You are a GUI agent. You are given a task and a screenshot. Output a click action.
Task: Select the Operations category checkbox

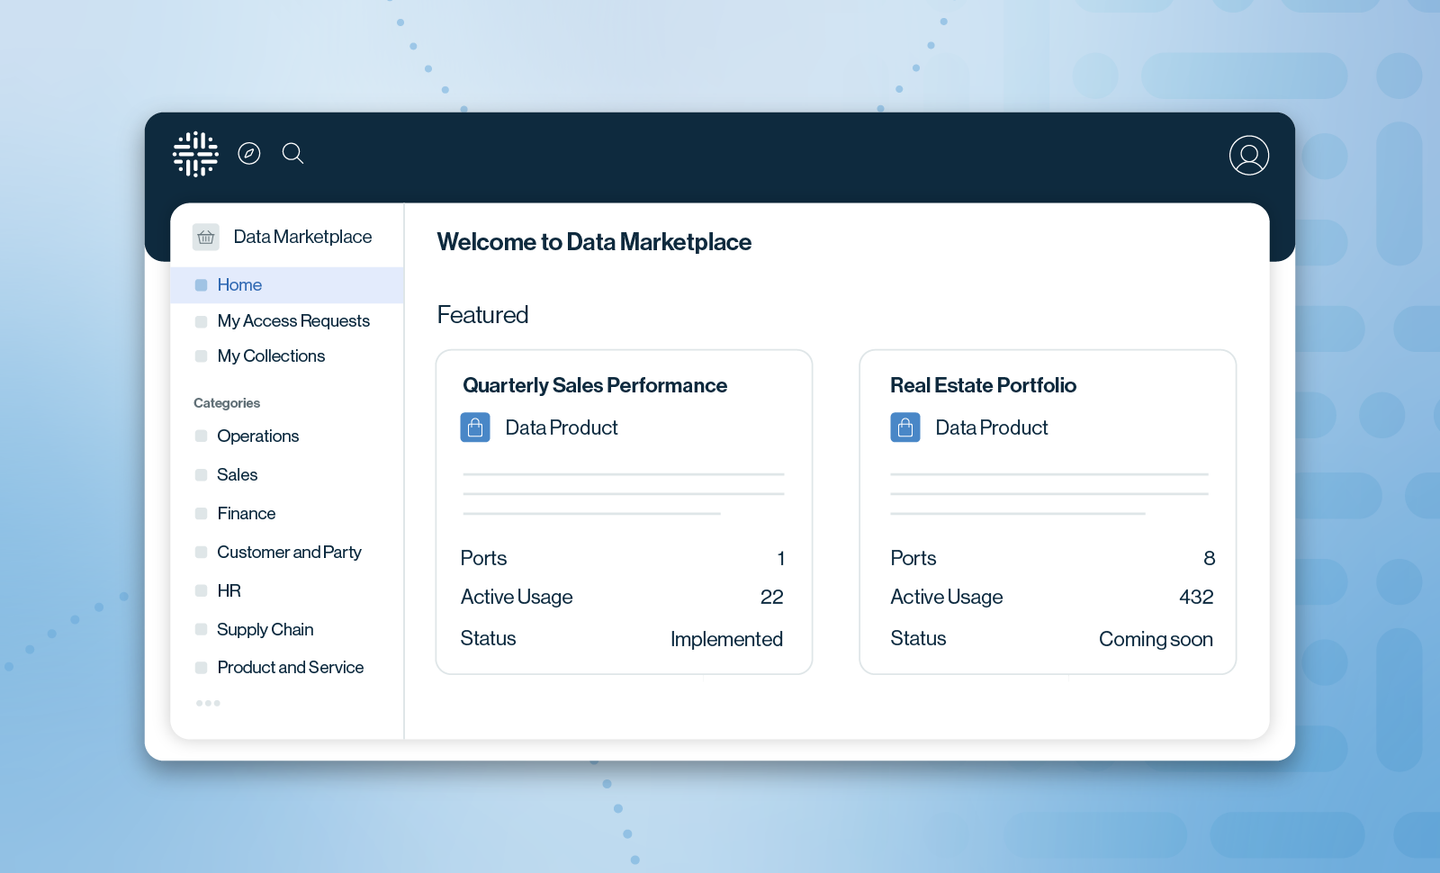pyautogui.click(x=201, y=436)
